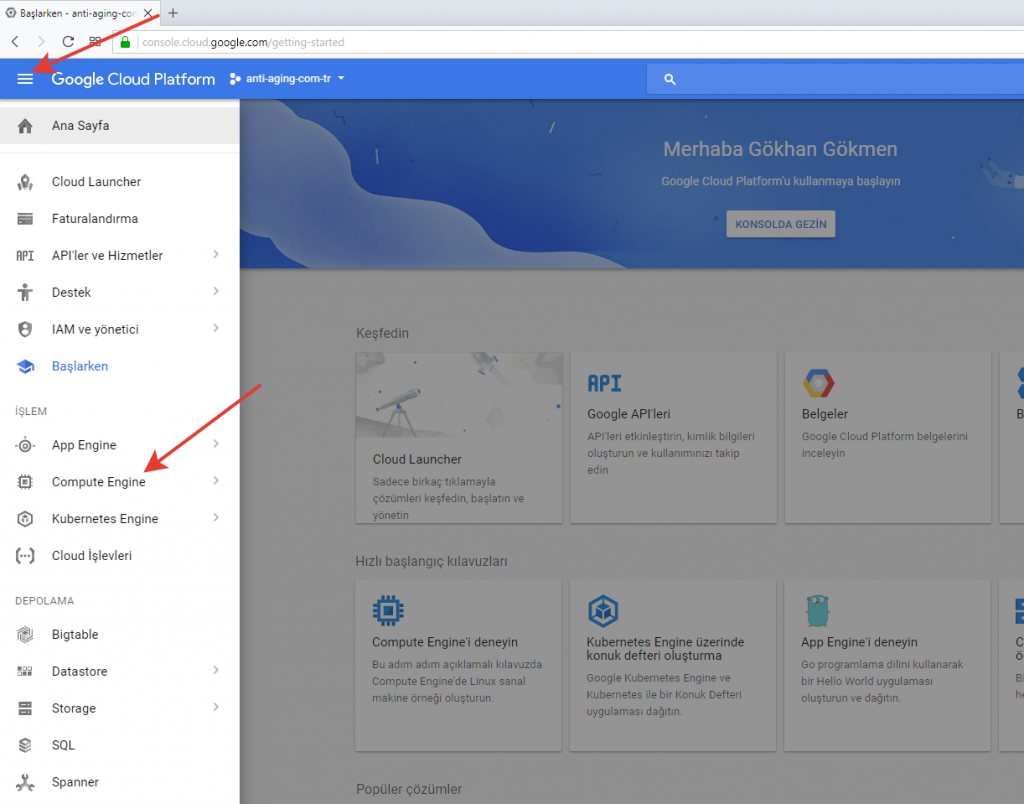Click the browser speed dial grid icon
This screenshot has width=1024, height=804.
coord(95,42)
